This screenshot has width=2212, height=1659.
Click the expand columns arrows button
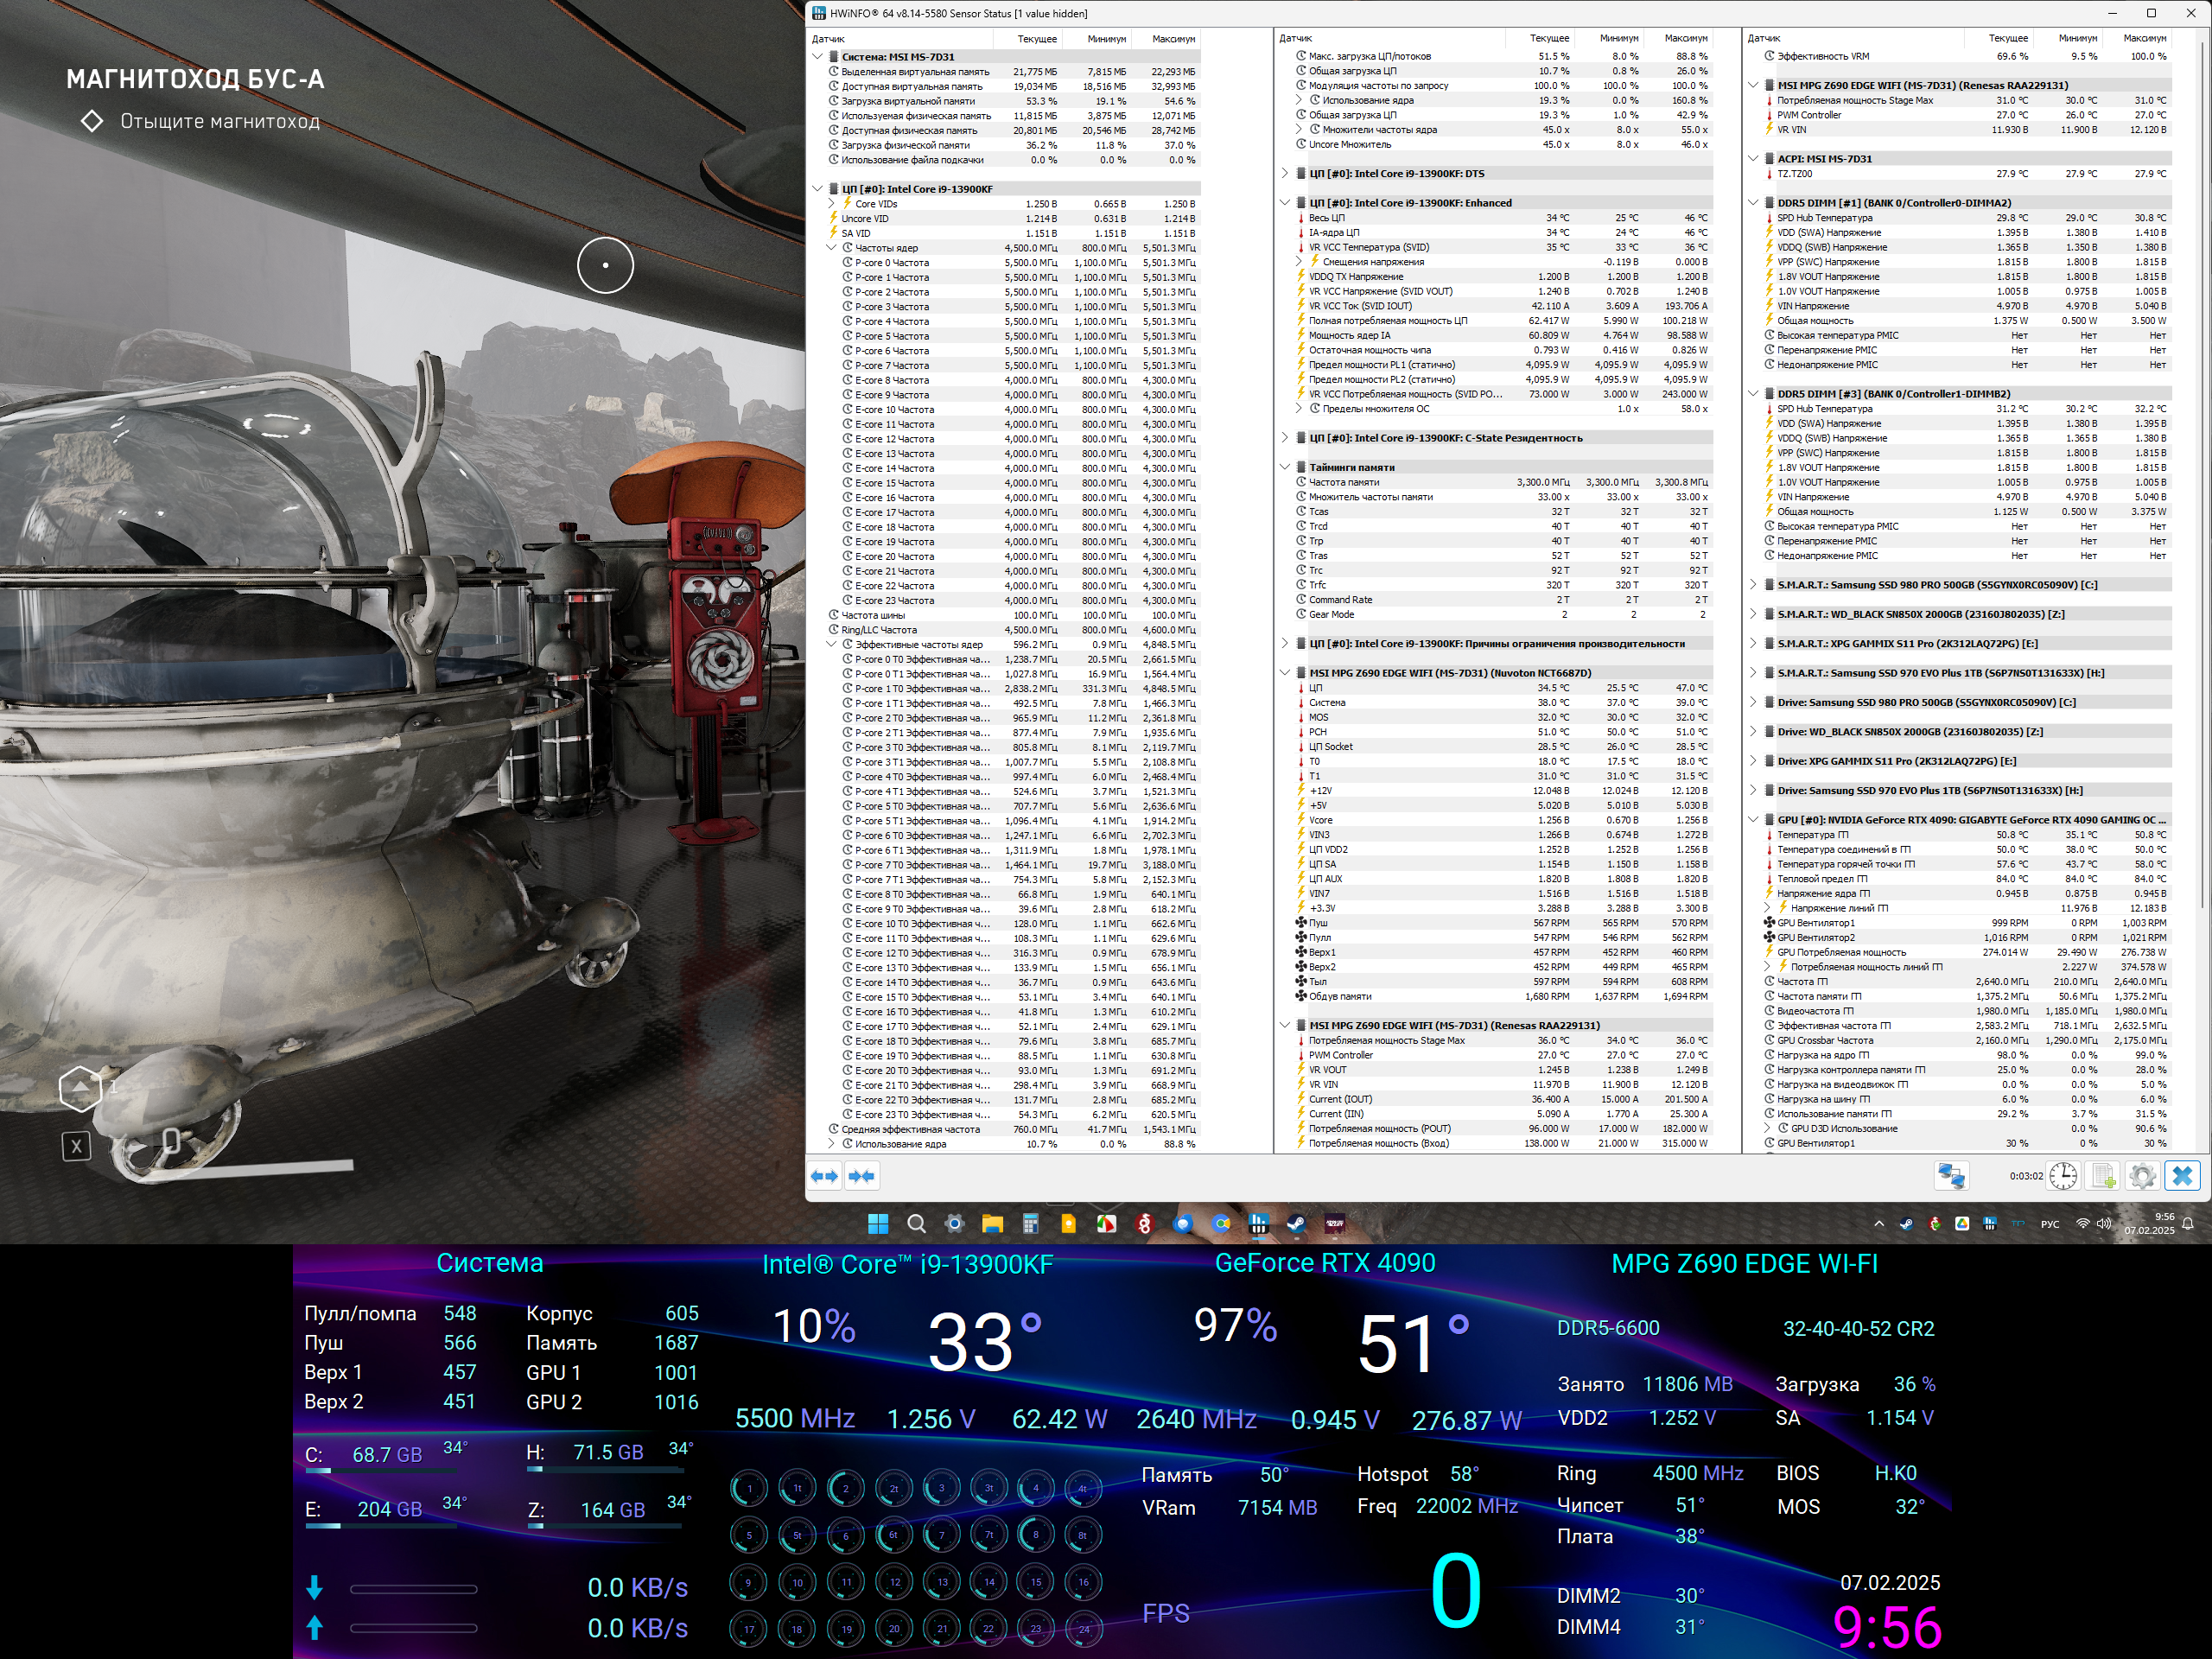point(824,1176)
